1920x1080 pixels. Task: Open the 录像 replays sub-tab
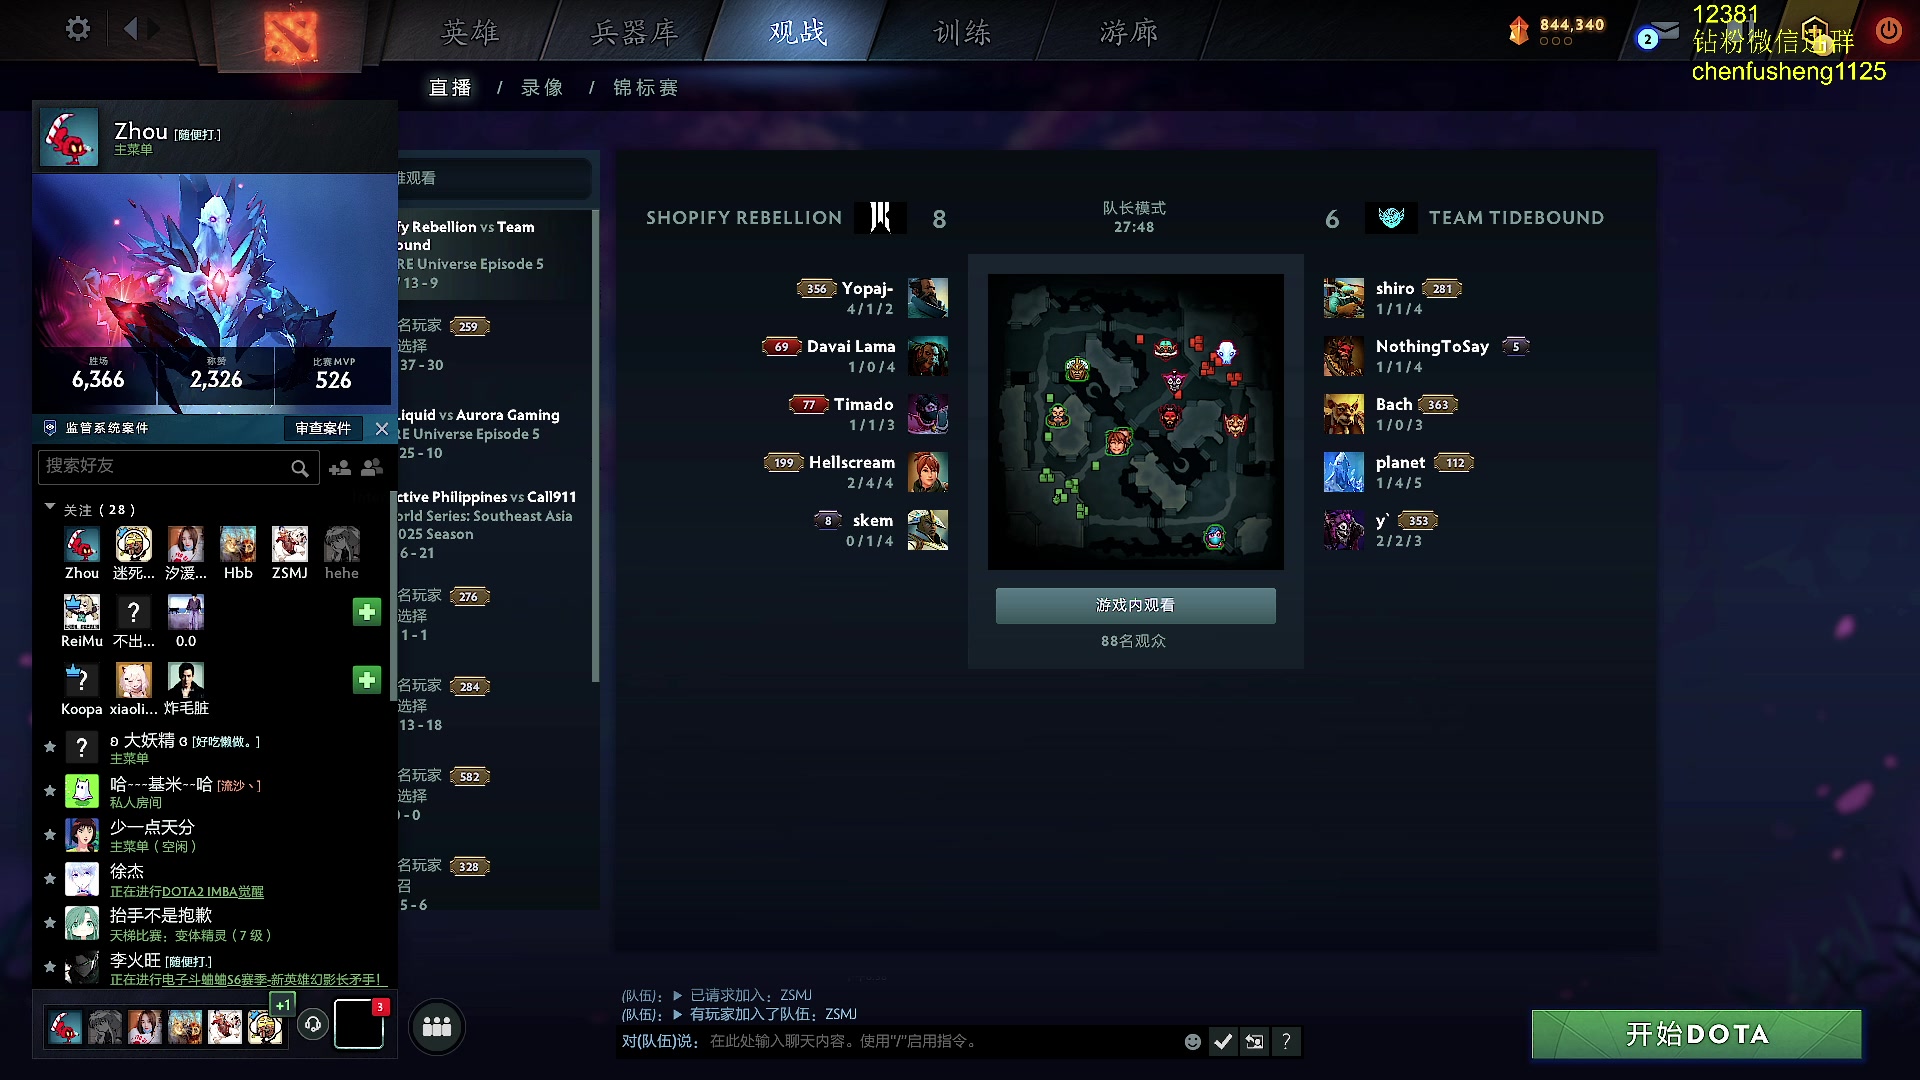[x=542, y=88]
